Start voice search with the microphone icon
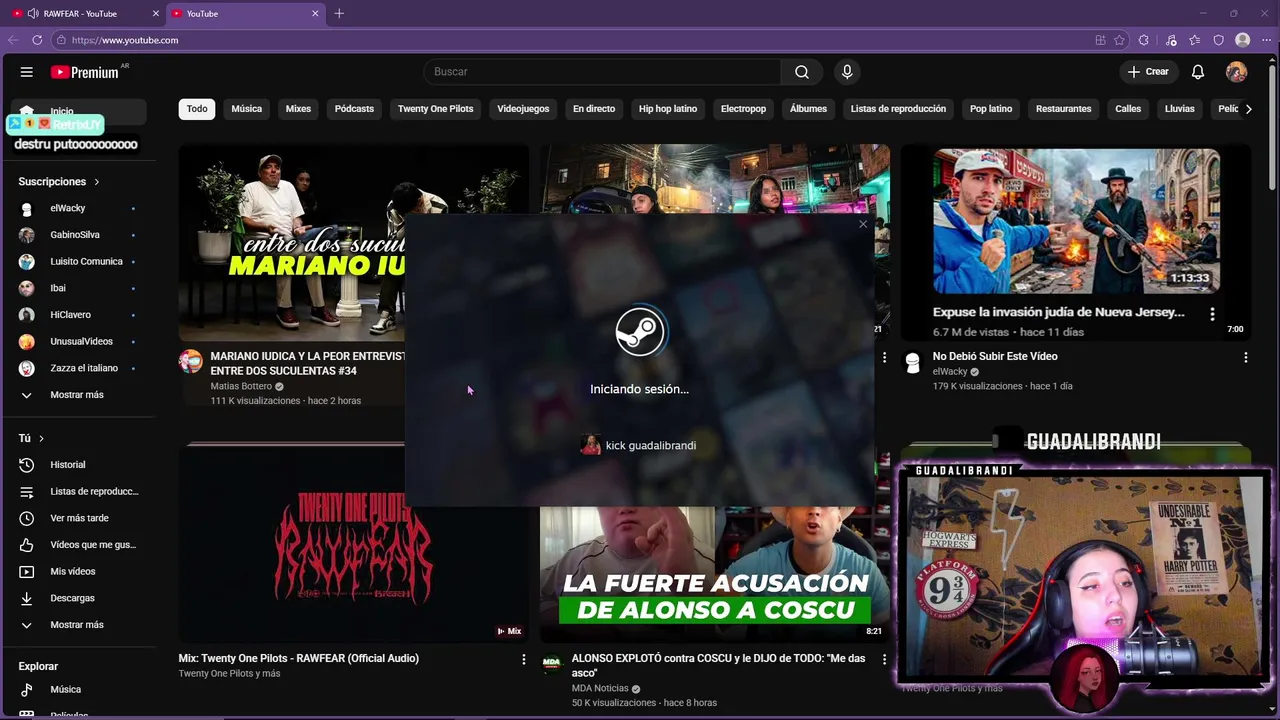 click(x=847, y=72)
